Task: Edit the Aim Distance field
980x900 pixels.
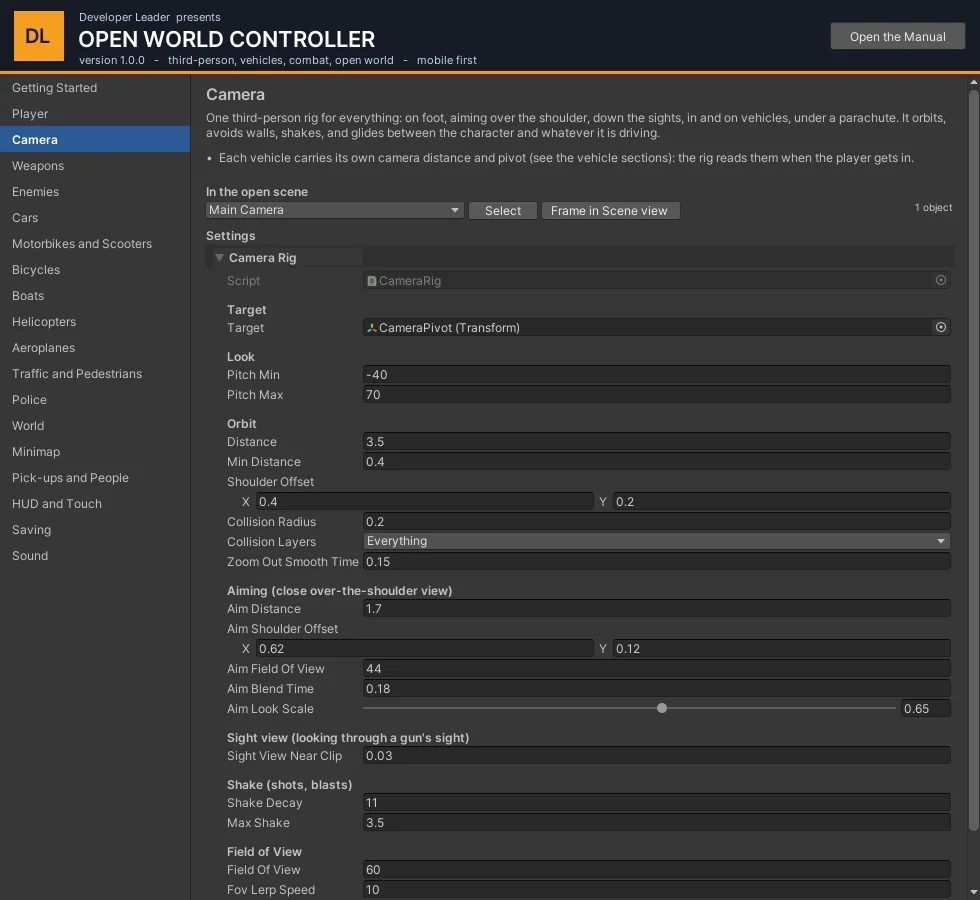Action: (657, 609)
